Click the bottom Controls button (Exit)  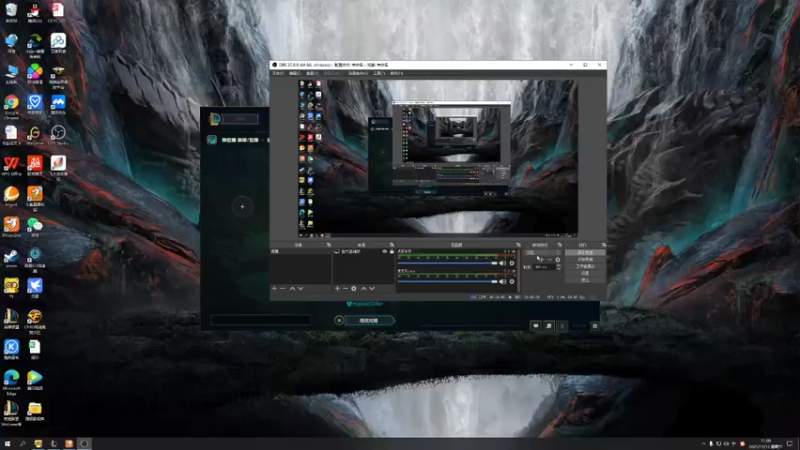coord(585,280)
